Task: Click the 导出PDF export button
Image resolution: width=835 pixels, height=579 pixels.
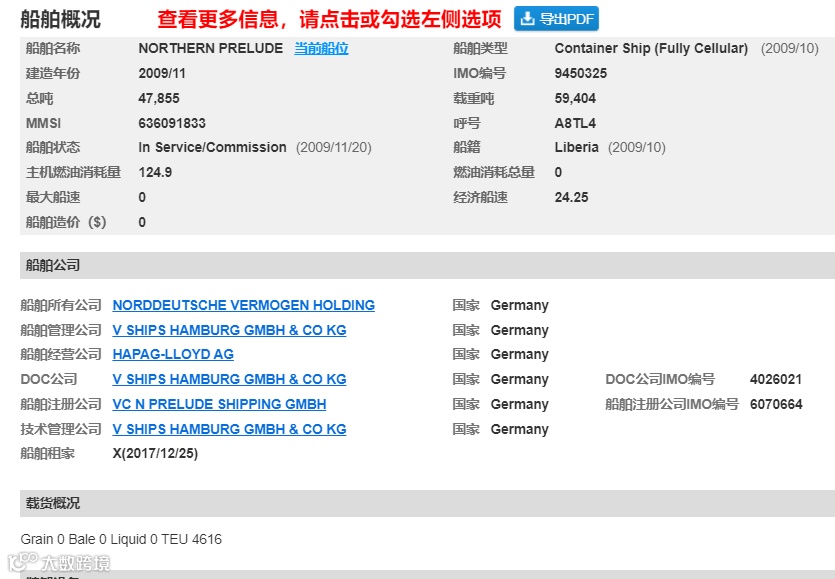Action: click(556, 19)
